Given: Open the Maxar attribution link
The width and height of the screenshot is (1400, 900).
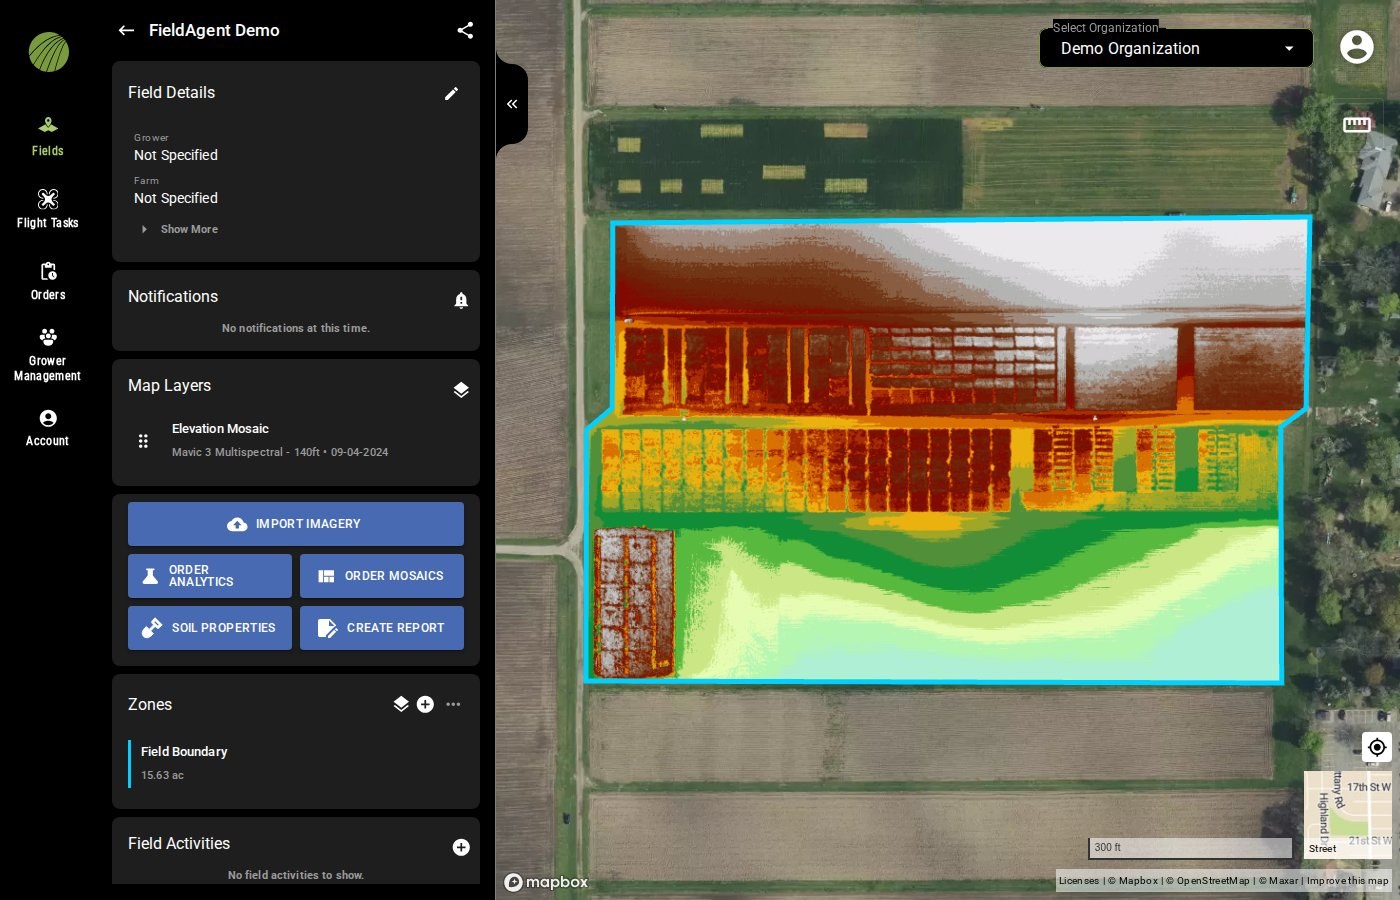Looking at the screenshot, I should click(x=1278, y=881).
